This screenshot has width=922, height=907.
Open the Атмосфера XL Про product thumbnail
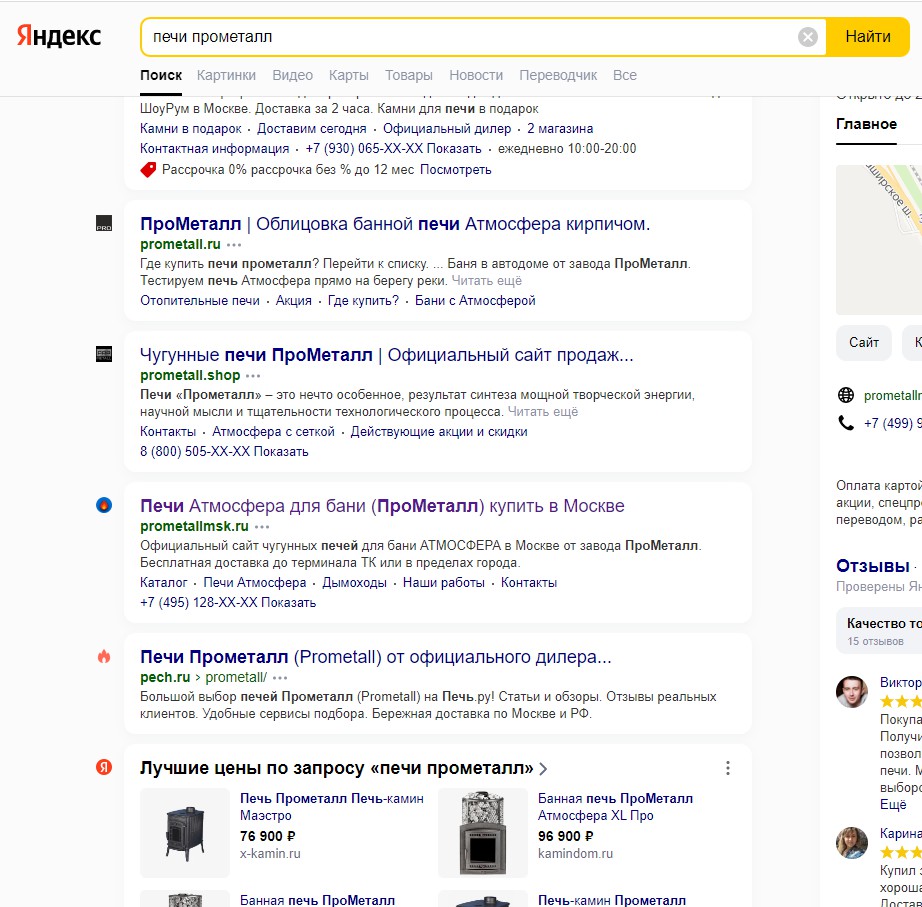[x=483, y=833]
